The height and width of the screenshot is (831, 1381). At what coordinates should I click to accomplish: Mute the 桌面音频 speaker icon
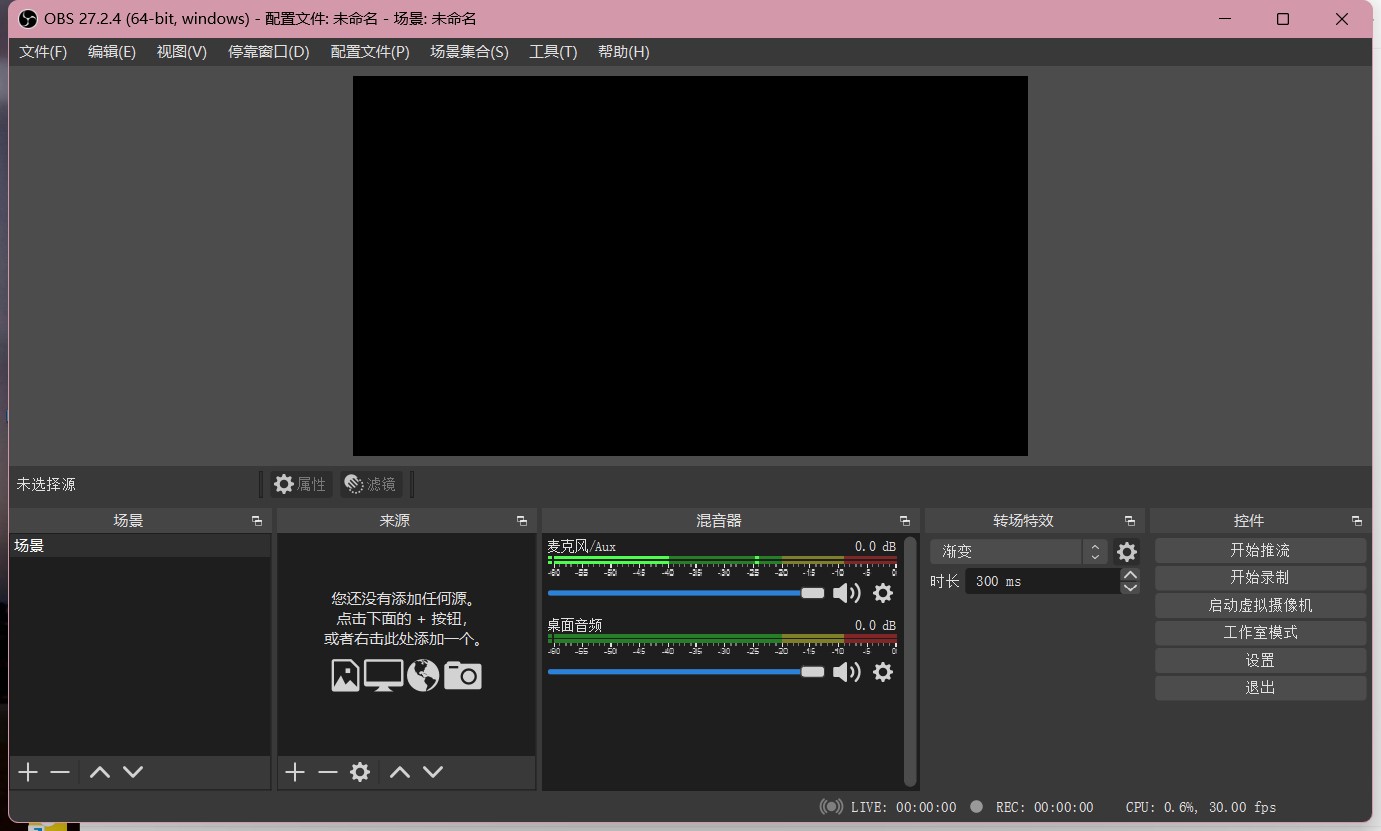point(846,672)
